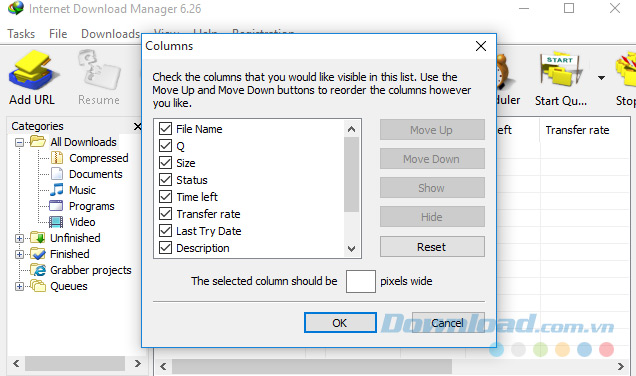
Task: Click Categories panel scroll right arrow
Action: [138, 363]
